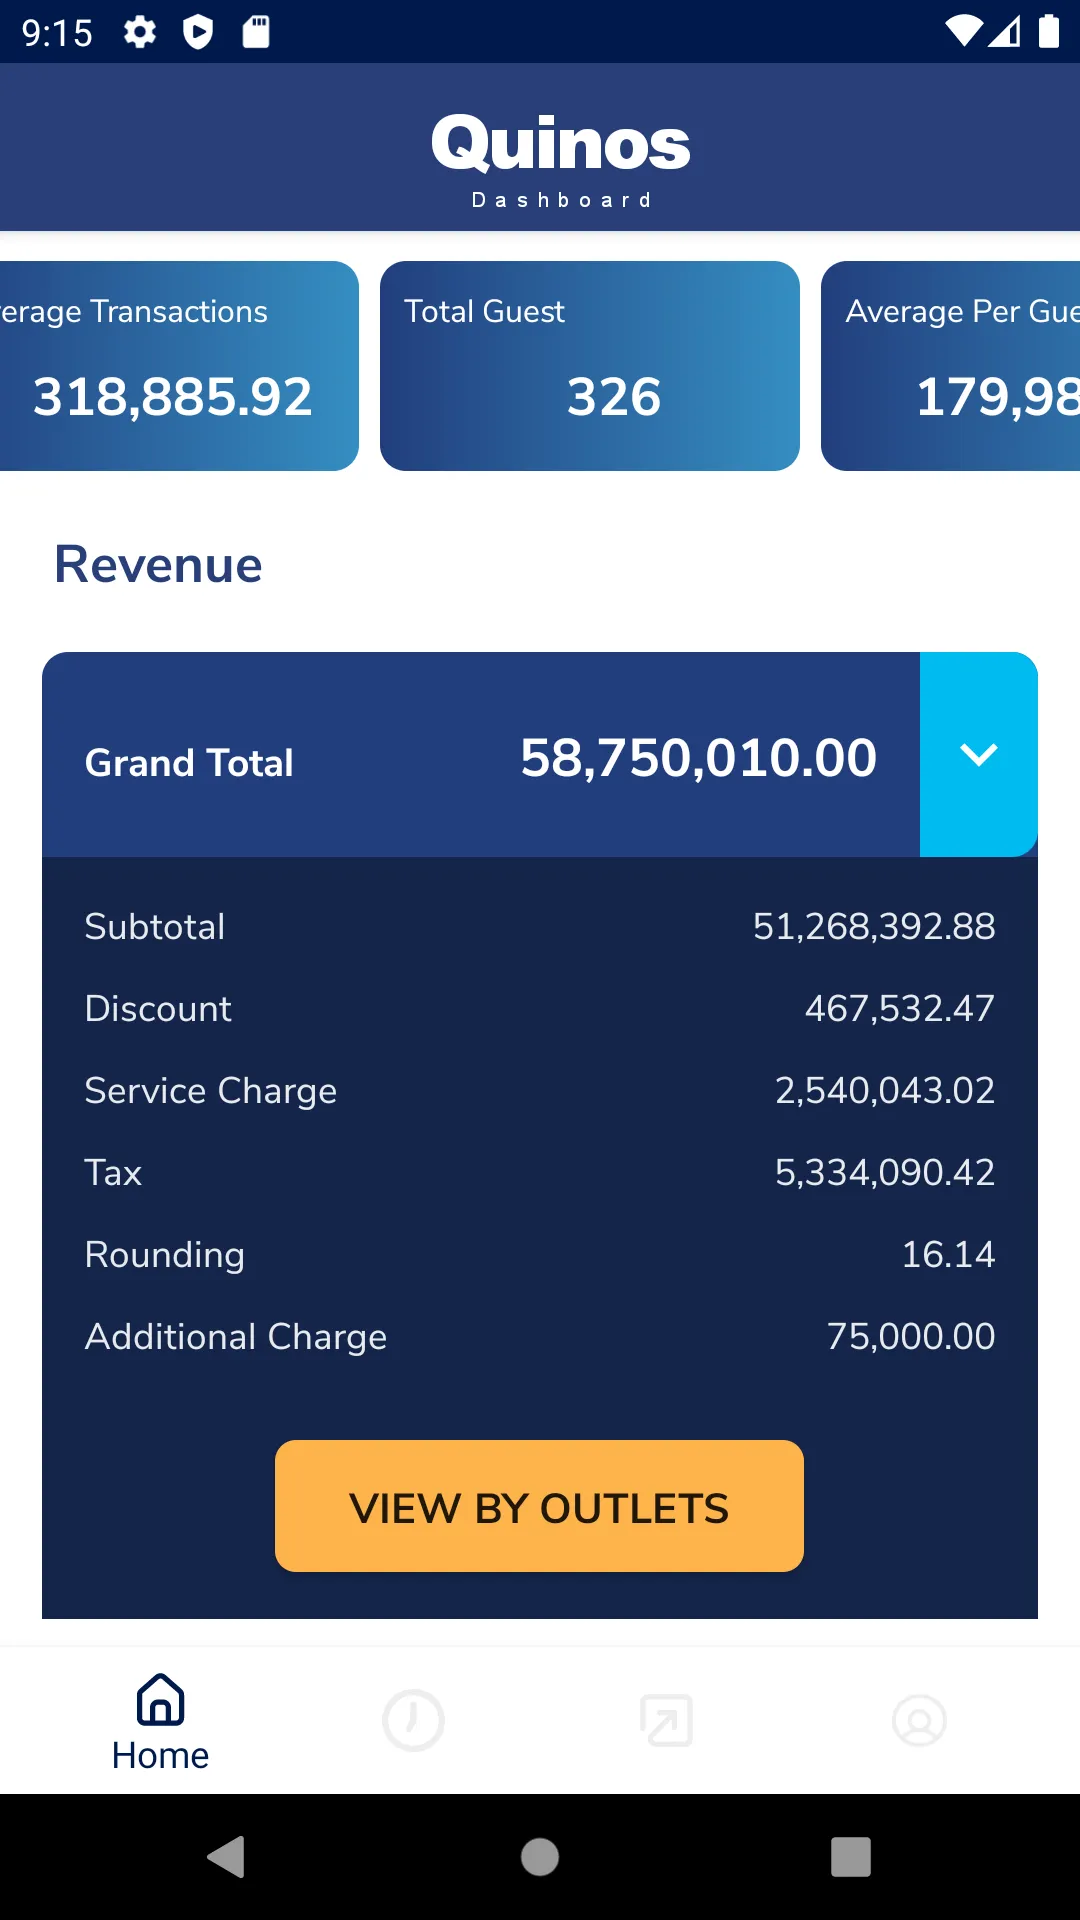Open the export arrow tab icon
Viewport: 1080px width, 1920px height.
point(666,1721)
